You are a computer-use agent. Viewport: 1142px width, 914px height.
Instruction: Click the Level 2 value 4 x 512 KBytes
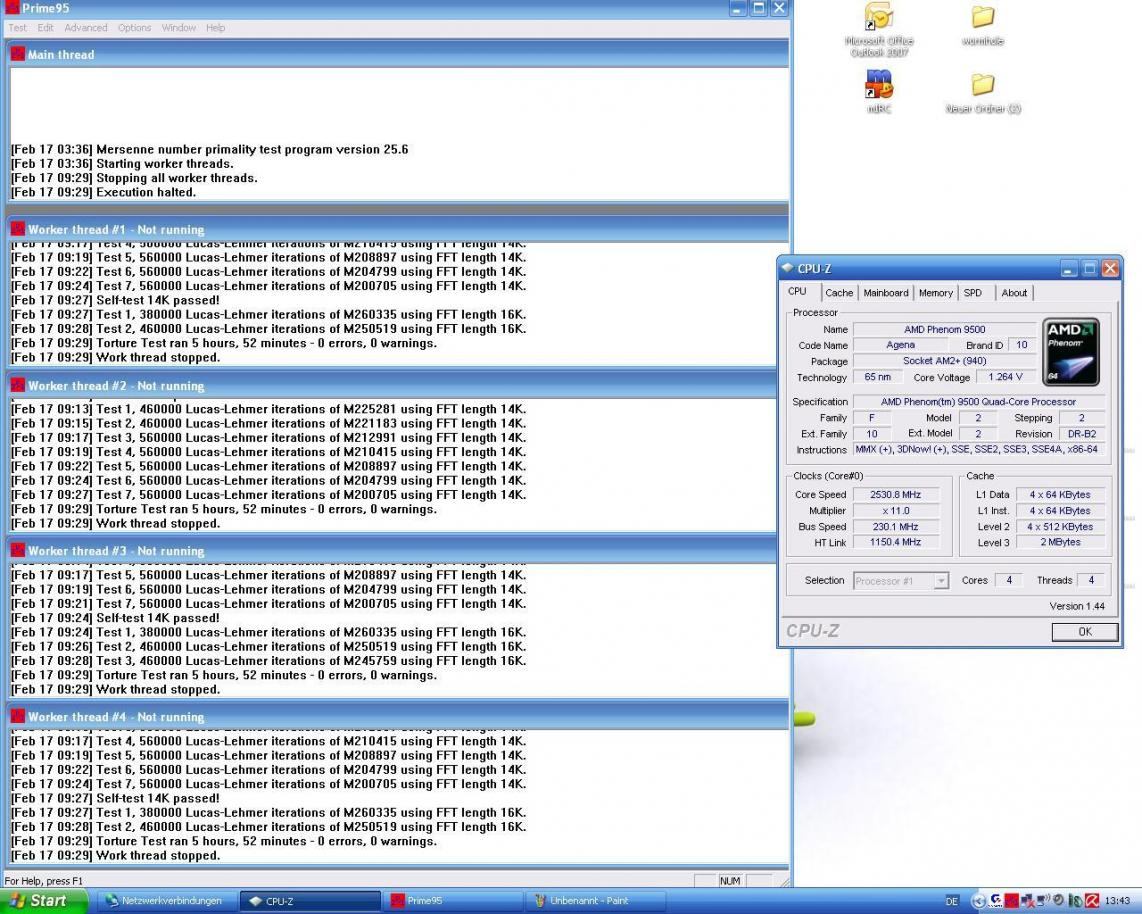1060,527
